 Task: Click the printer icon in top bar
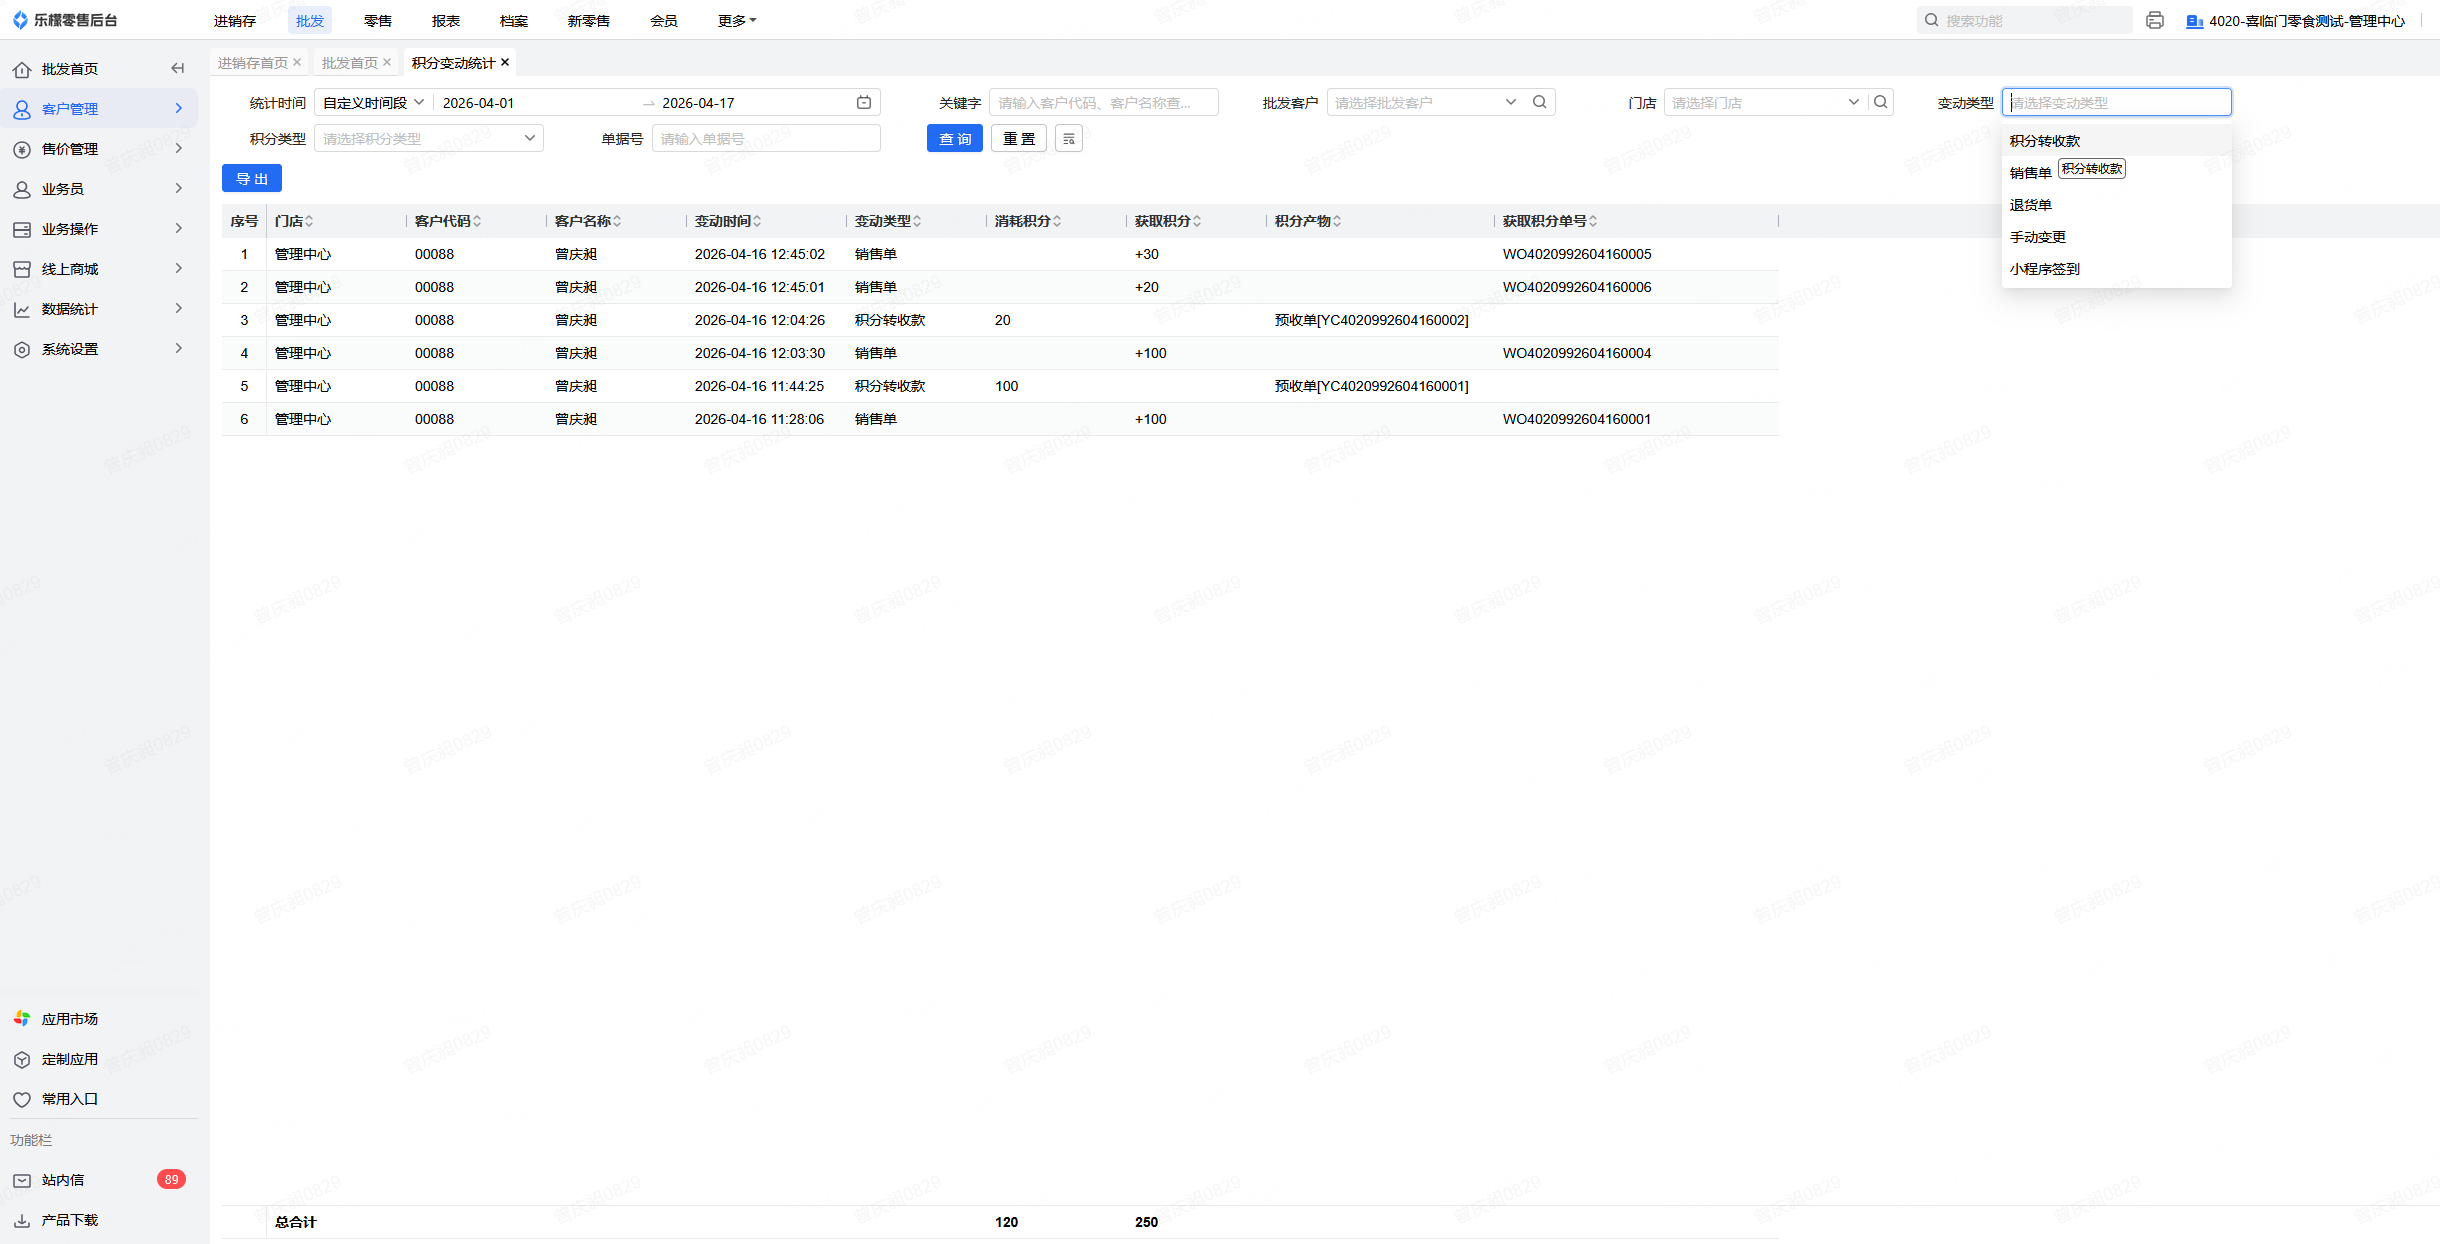[x=2154, y=20]
